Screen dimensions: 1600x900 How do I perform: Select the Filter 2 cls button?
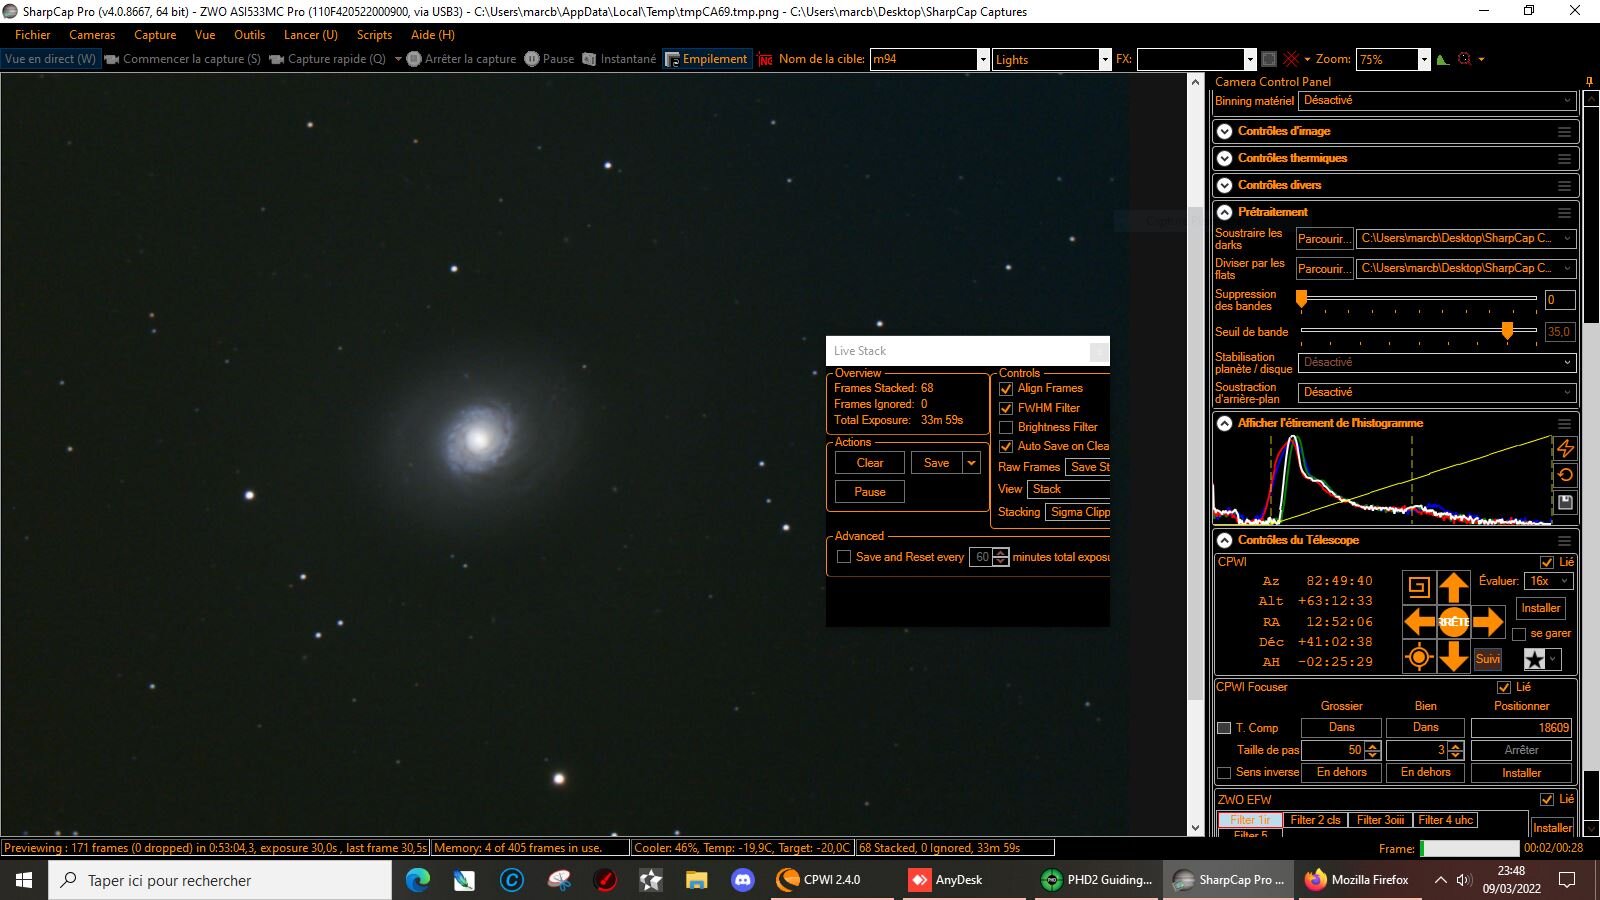coord(1315,820)
